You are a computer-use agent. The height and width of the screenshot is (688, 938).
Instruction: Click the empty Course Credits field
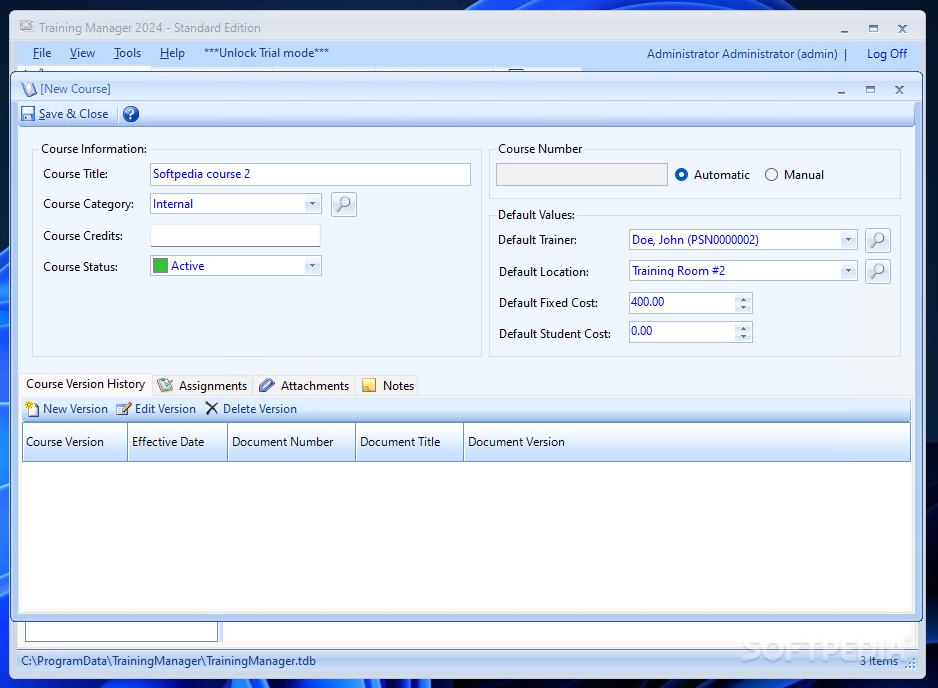click(x=235, y=235)
